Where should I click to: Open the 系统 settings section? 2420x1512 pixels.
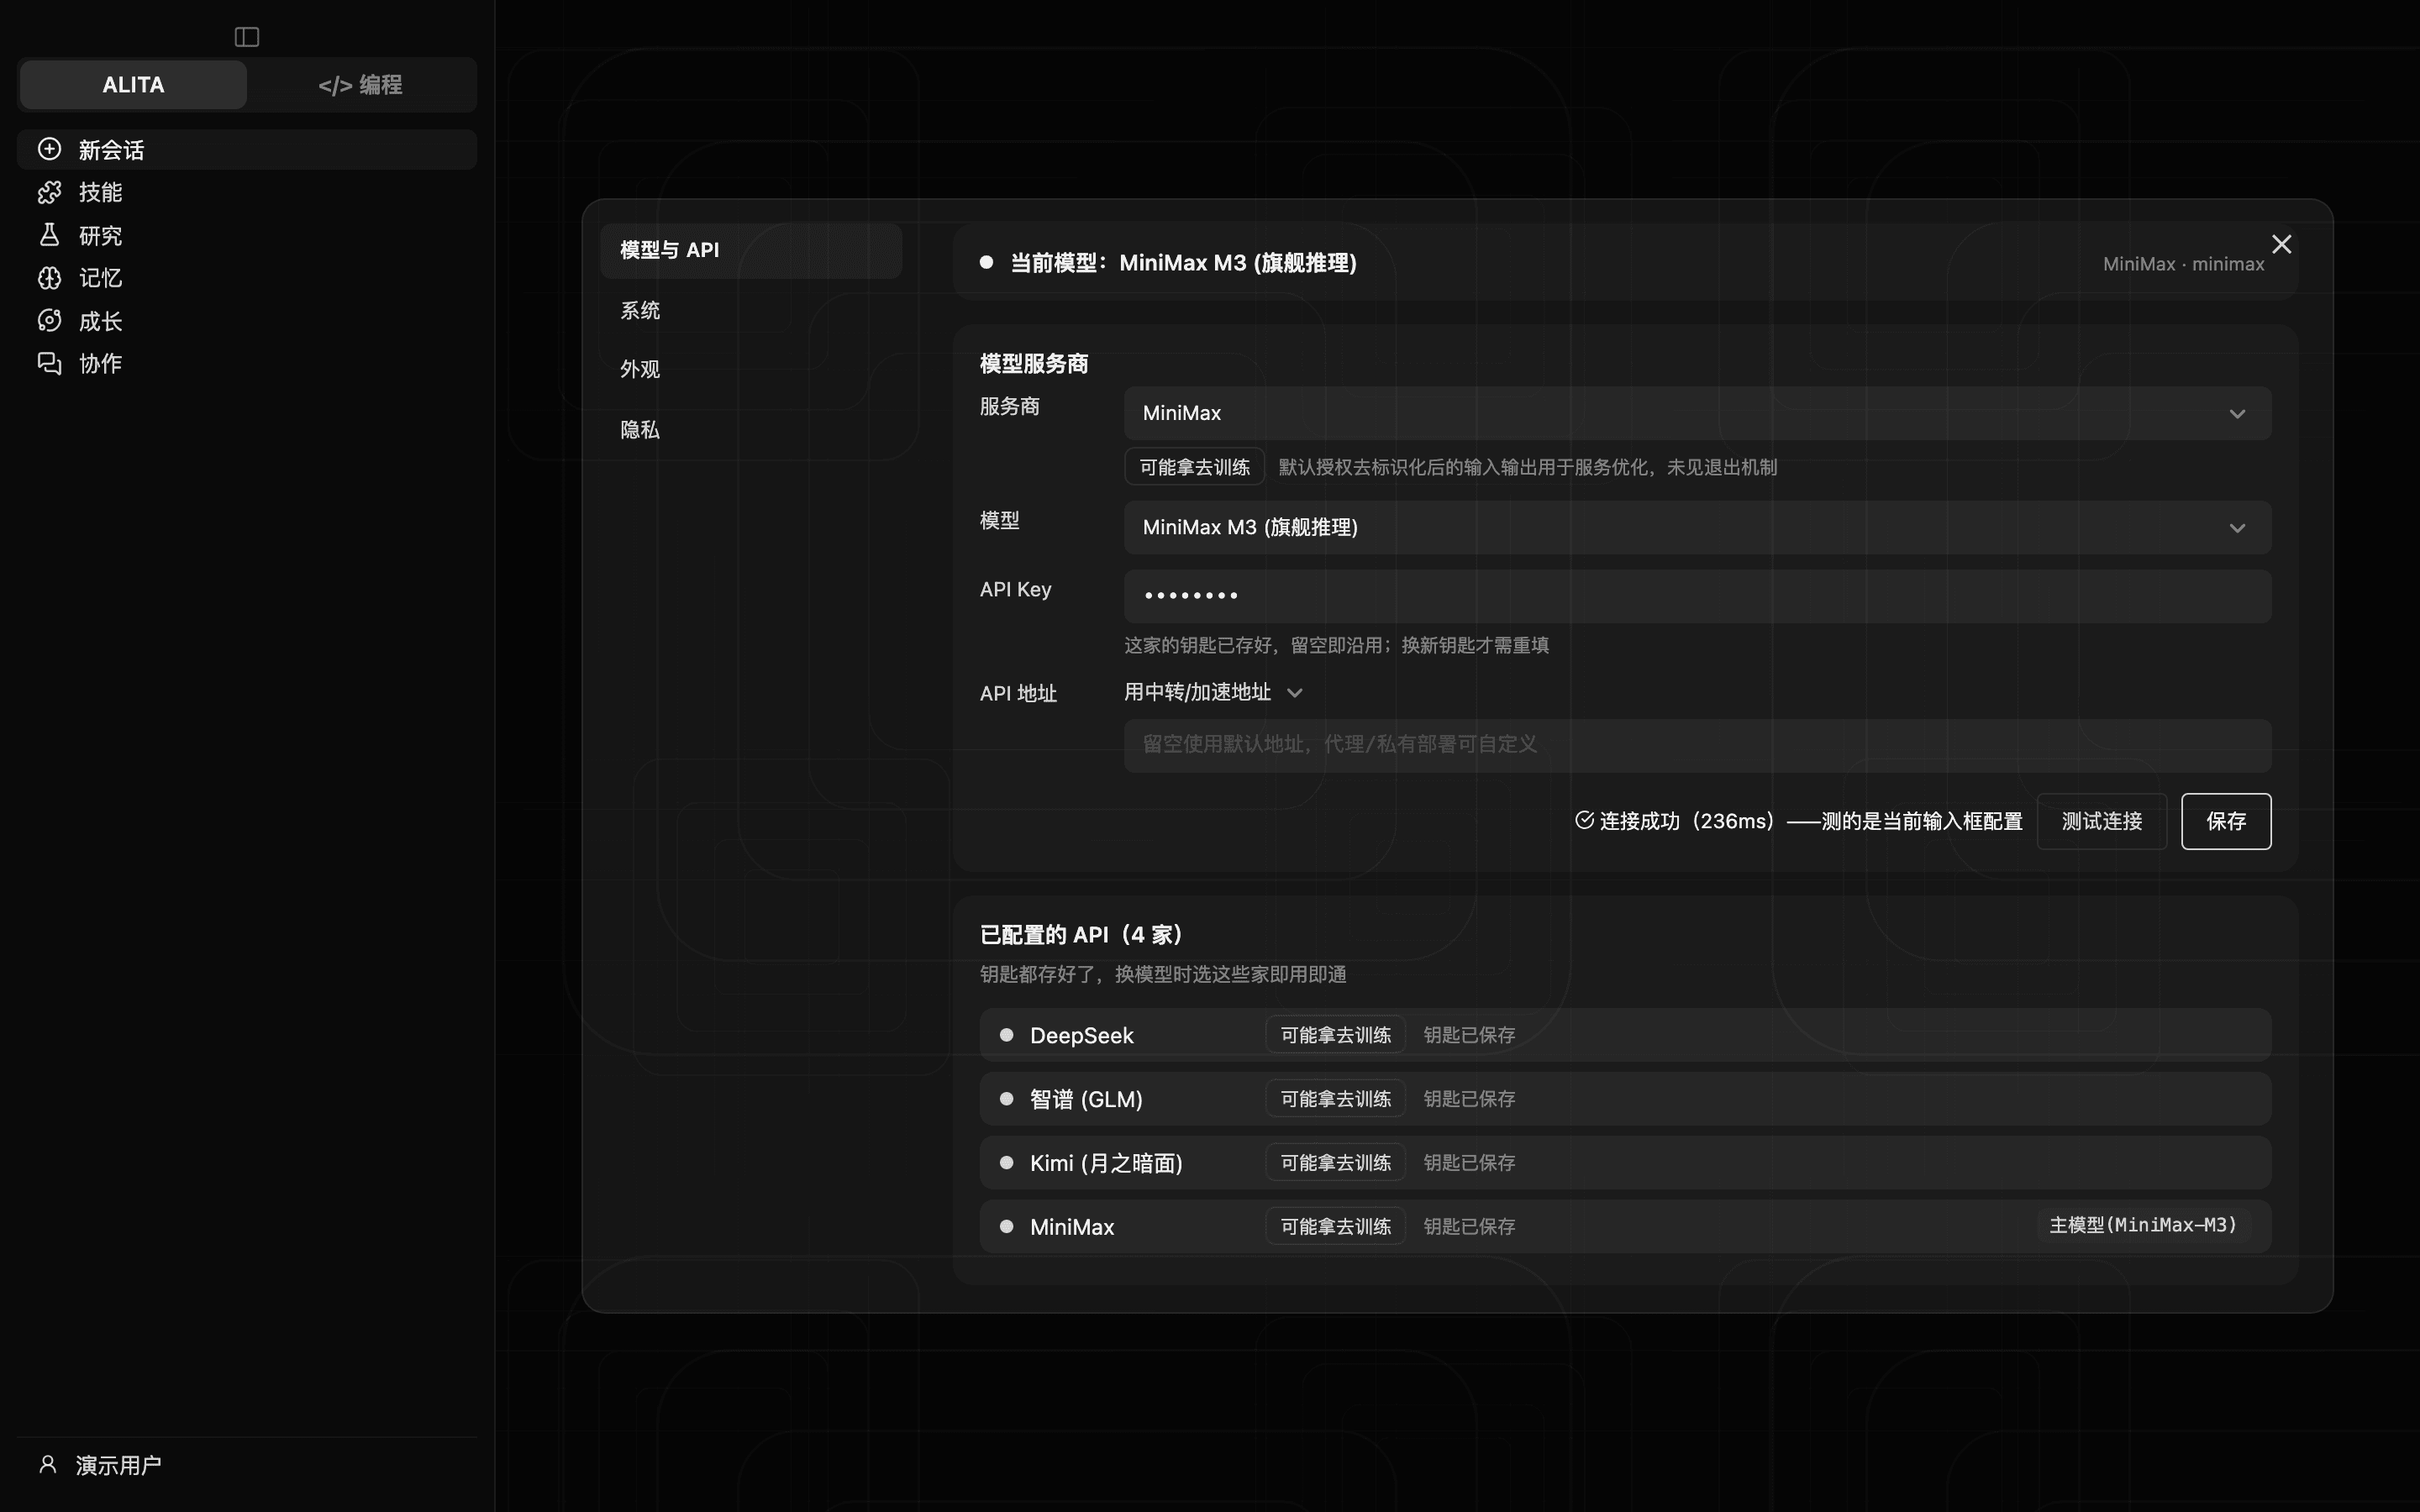click(751, 310)
